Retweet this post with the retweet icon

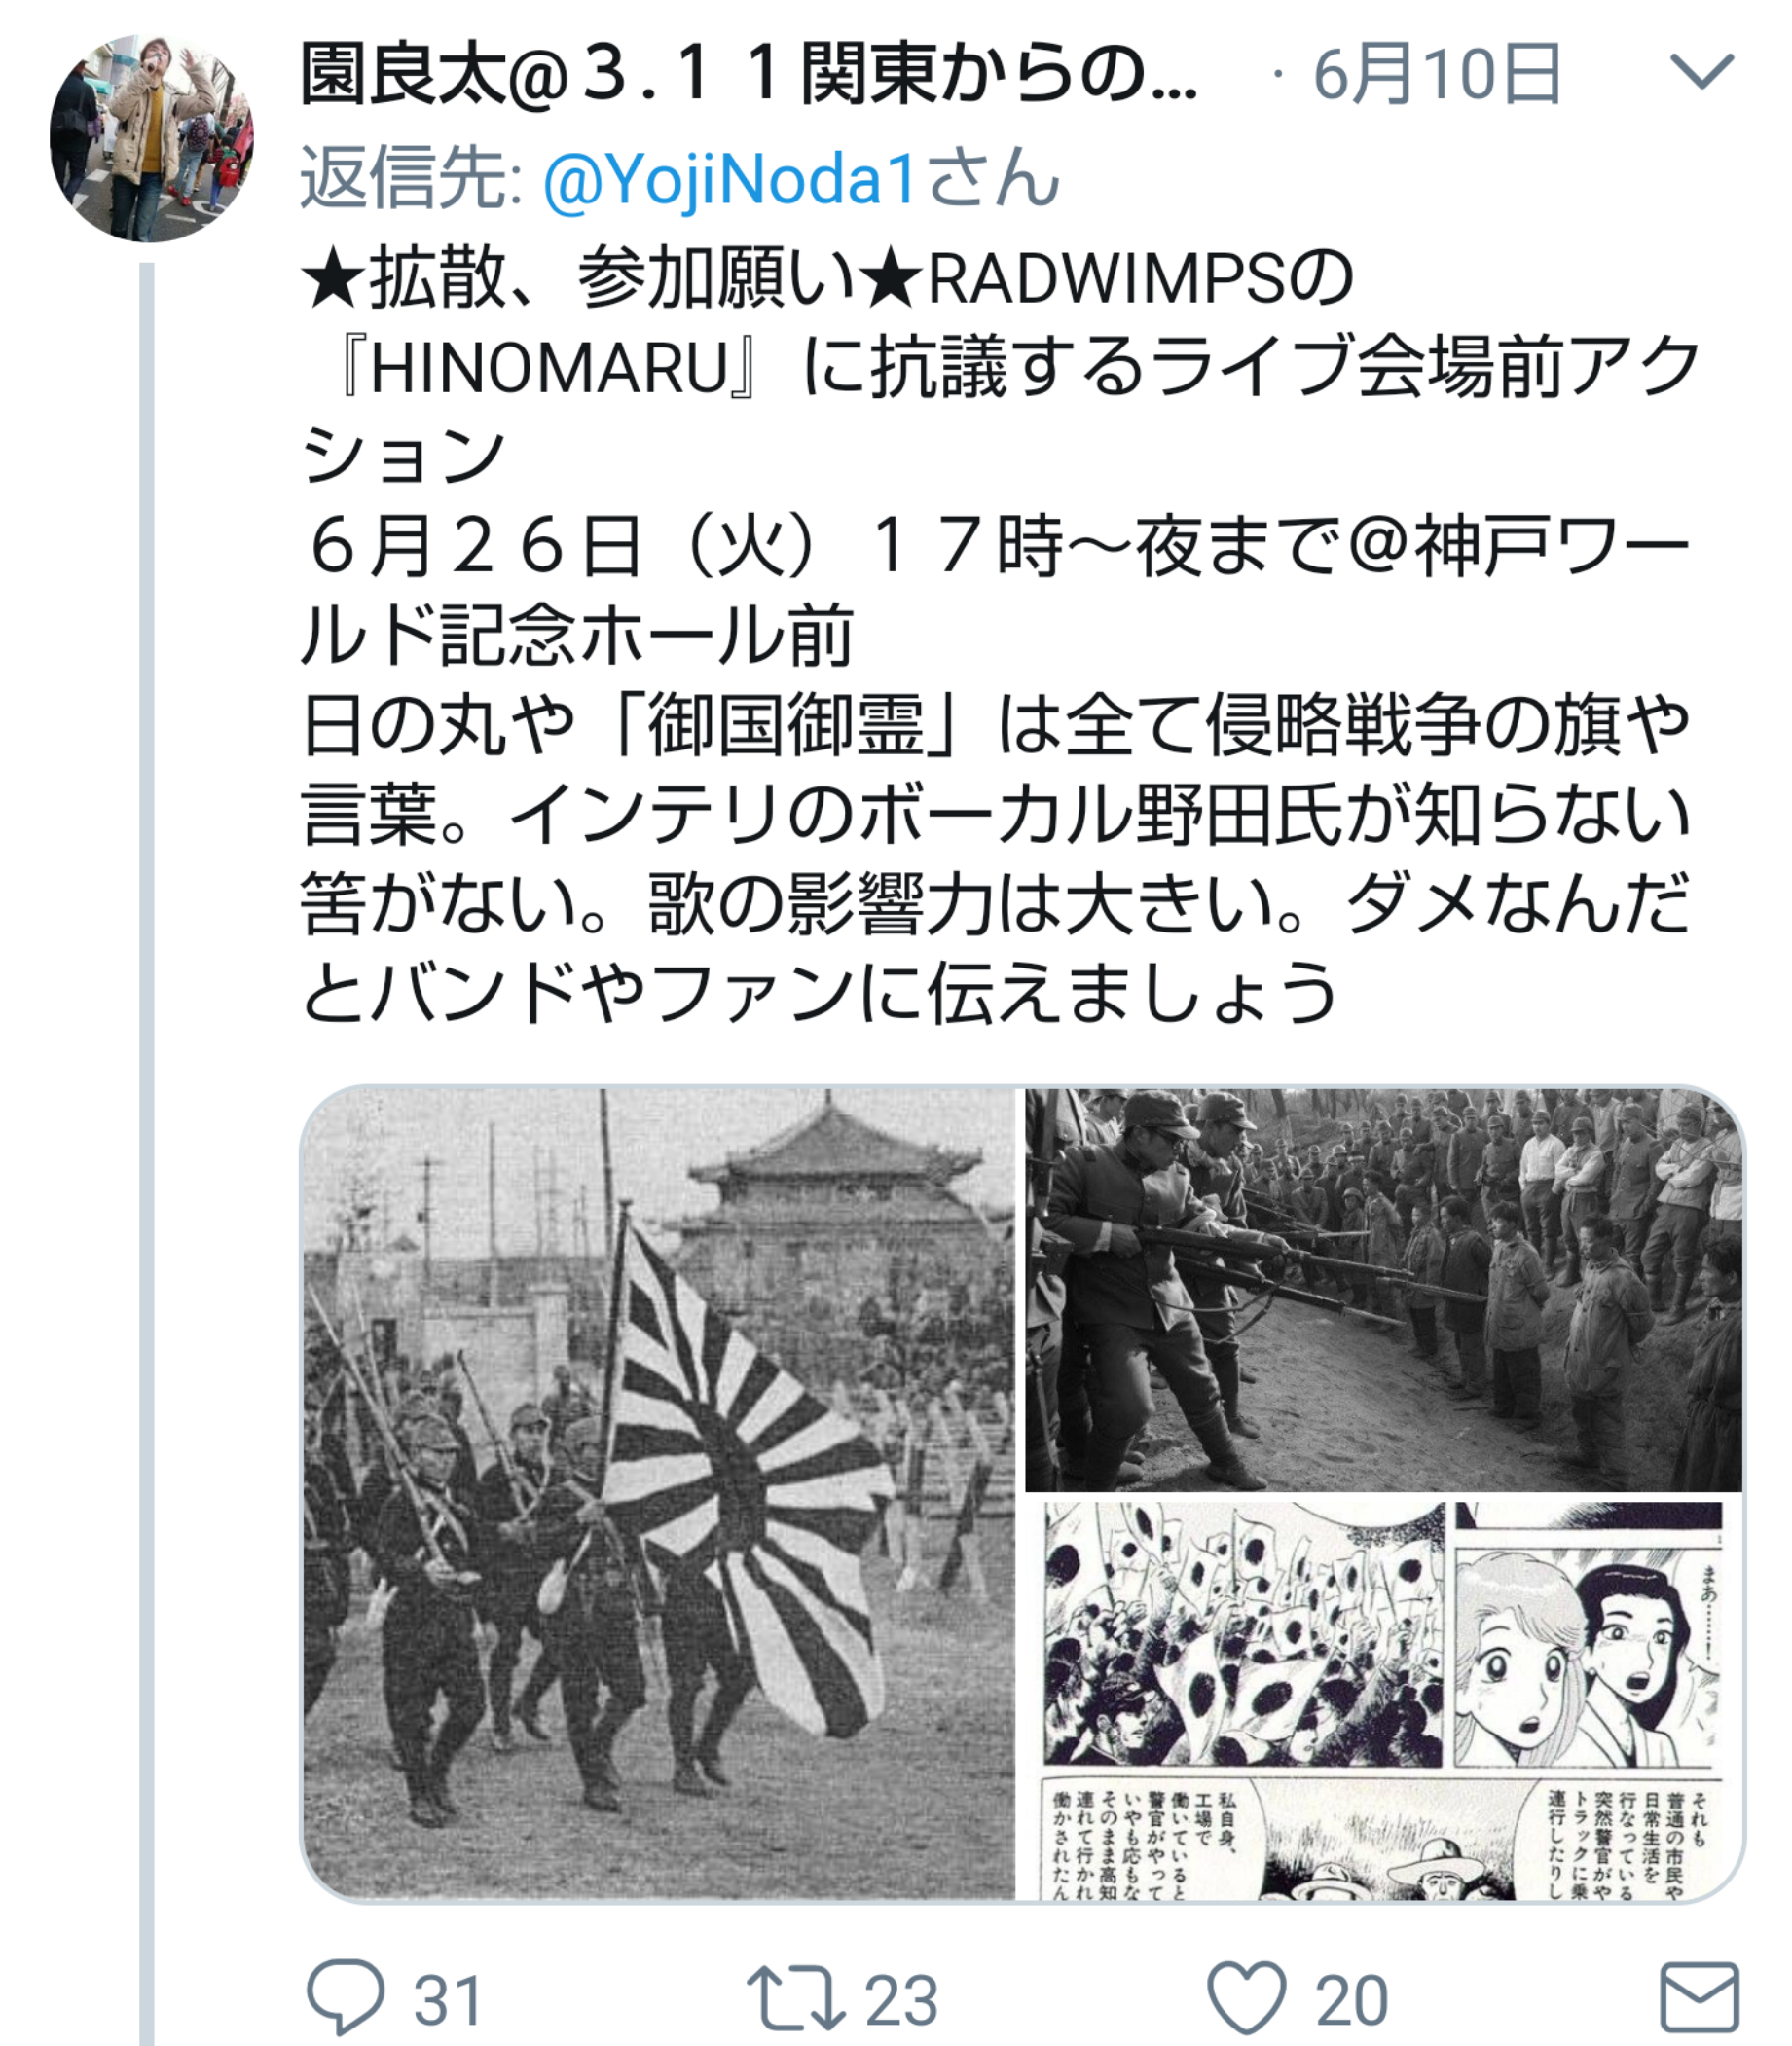(x=796, y=1998)
